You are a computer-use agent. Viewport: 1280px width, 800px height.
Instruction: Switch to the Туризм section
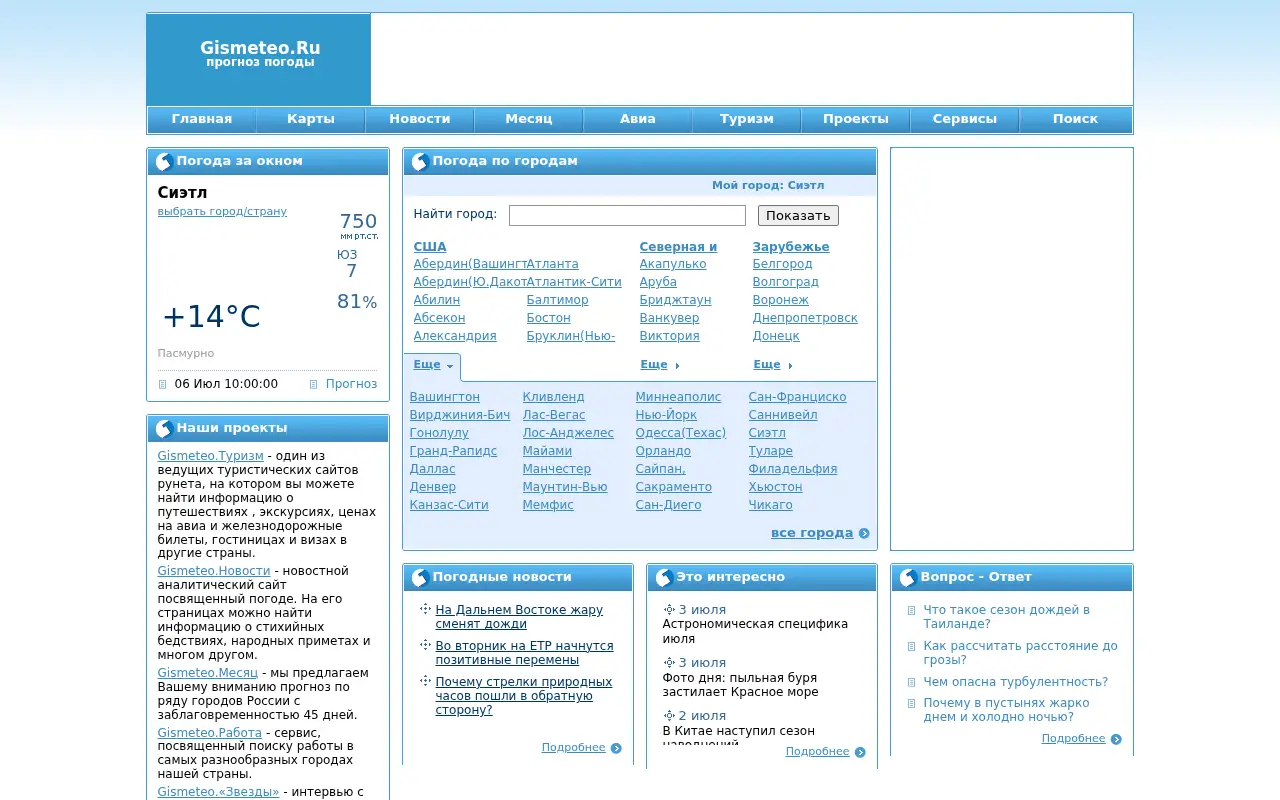747,119
